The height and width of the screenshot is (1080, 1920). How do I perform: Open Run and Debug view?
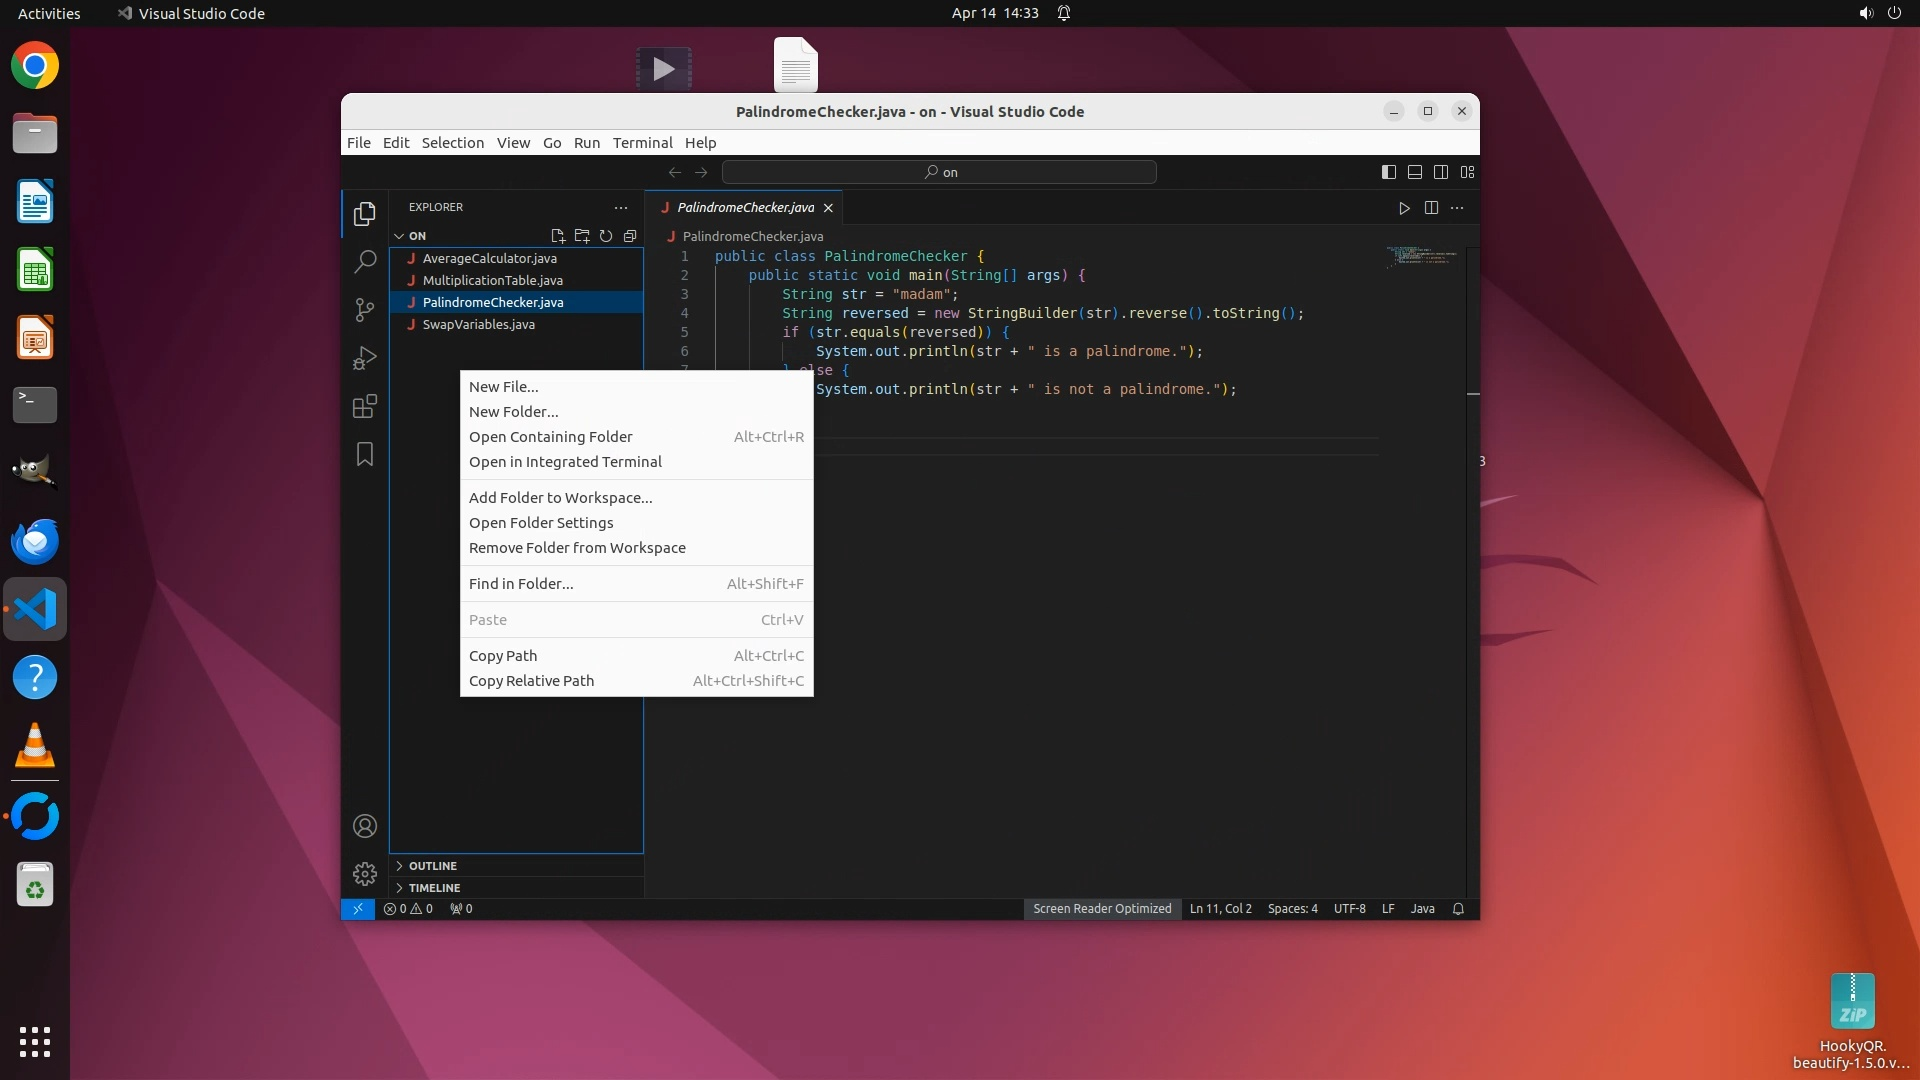(x=365, y=358)
